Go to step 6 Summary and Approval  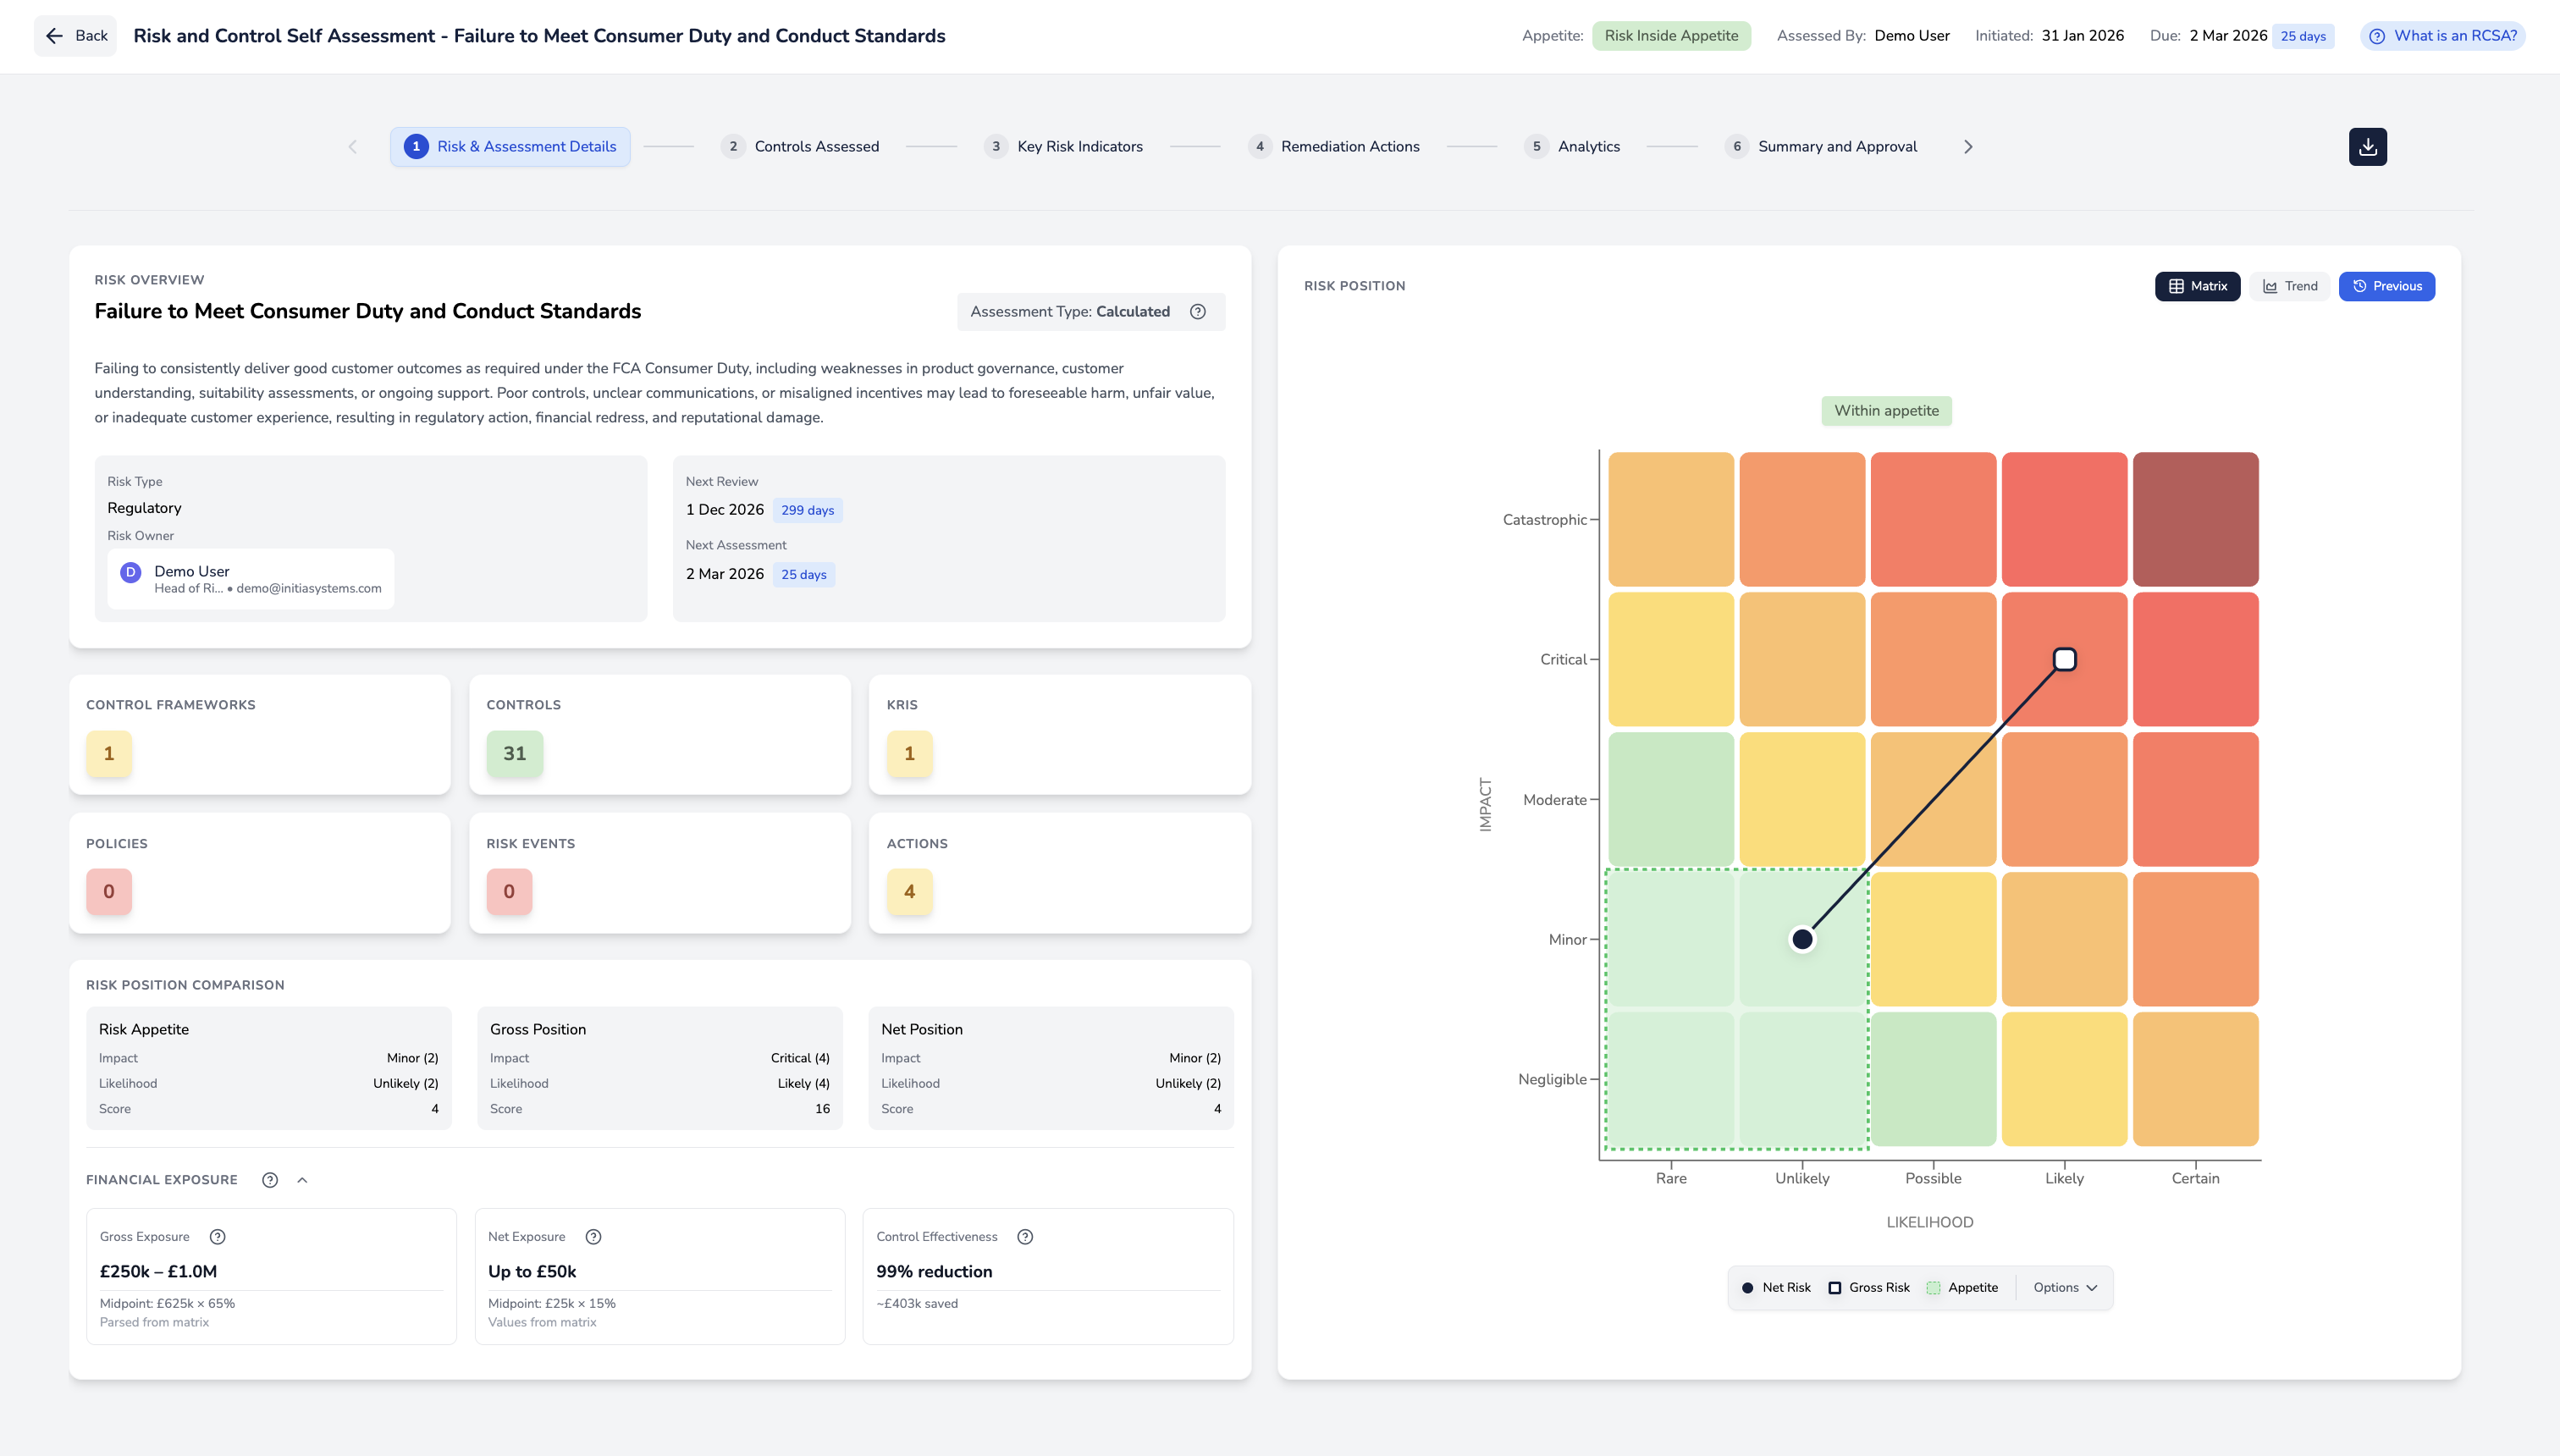point(1821,147)
